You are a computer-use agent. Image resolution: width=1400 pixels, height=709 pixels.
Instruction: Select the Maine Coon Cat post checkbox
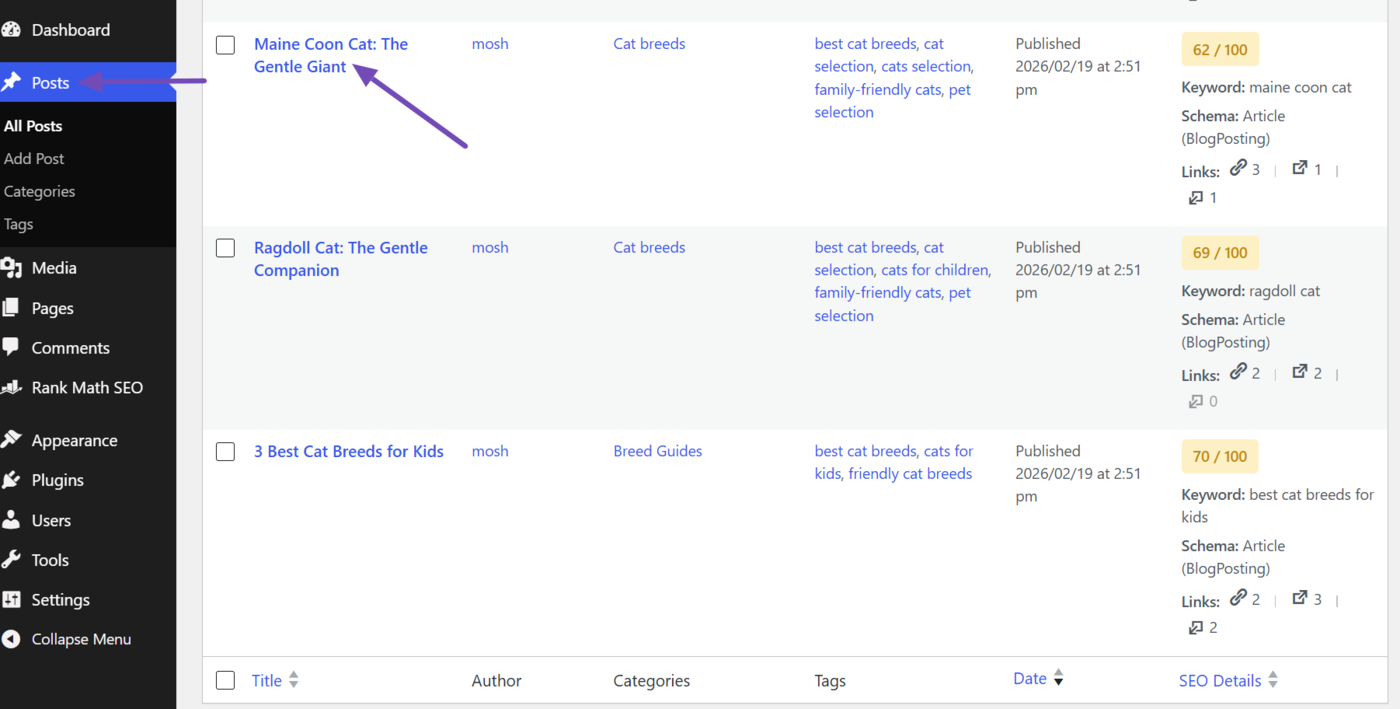point(226,45)
